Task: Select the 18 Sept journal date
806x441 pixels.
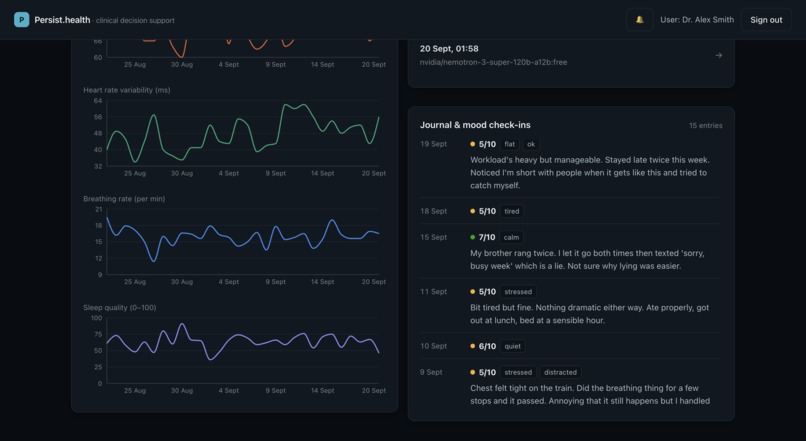Action: tap(433, 211)
